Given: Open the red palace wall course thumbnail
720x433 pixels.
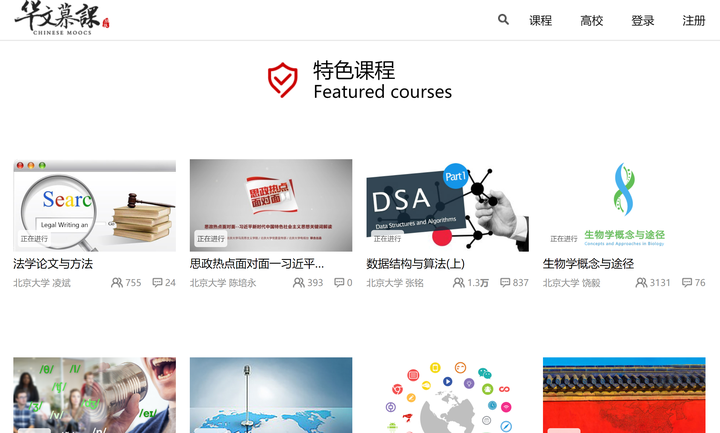Looking at the screenshot, I should click(x=624, y=395).
